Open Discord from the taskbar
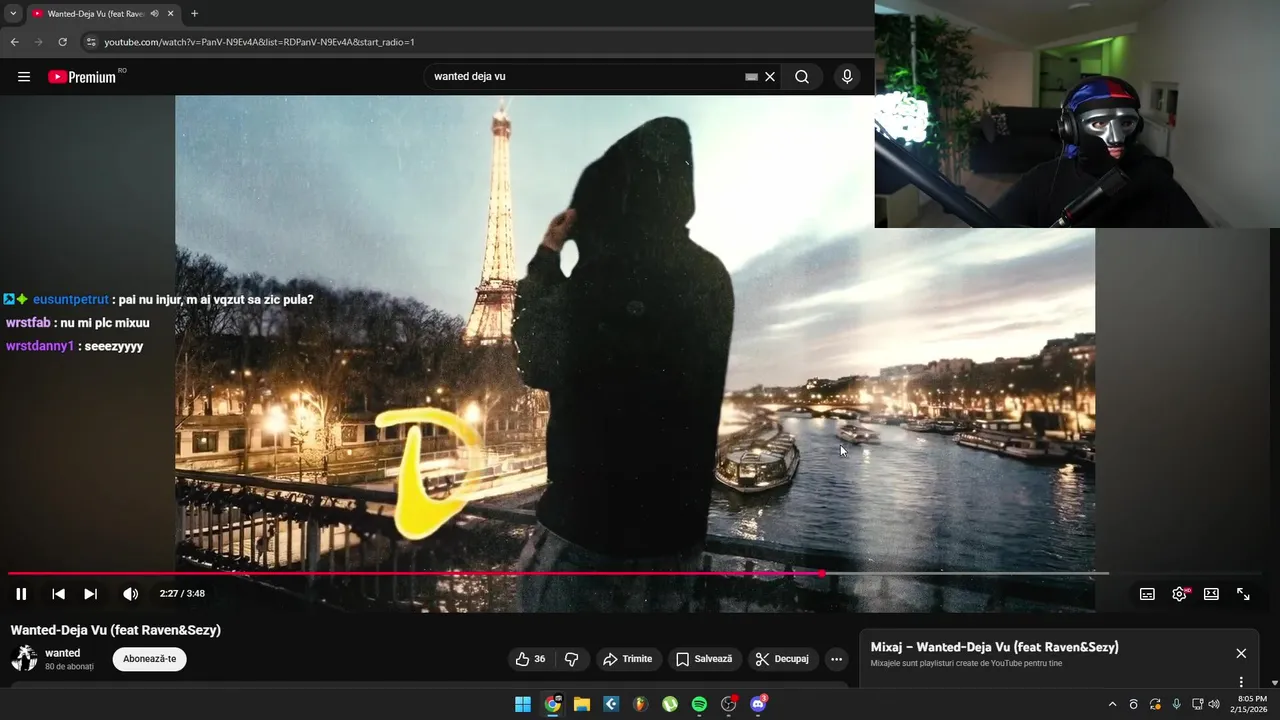1280x720 pixels. 758,704
